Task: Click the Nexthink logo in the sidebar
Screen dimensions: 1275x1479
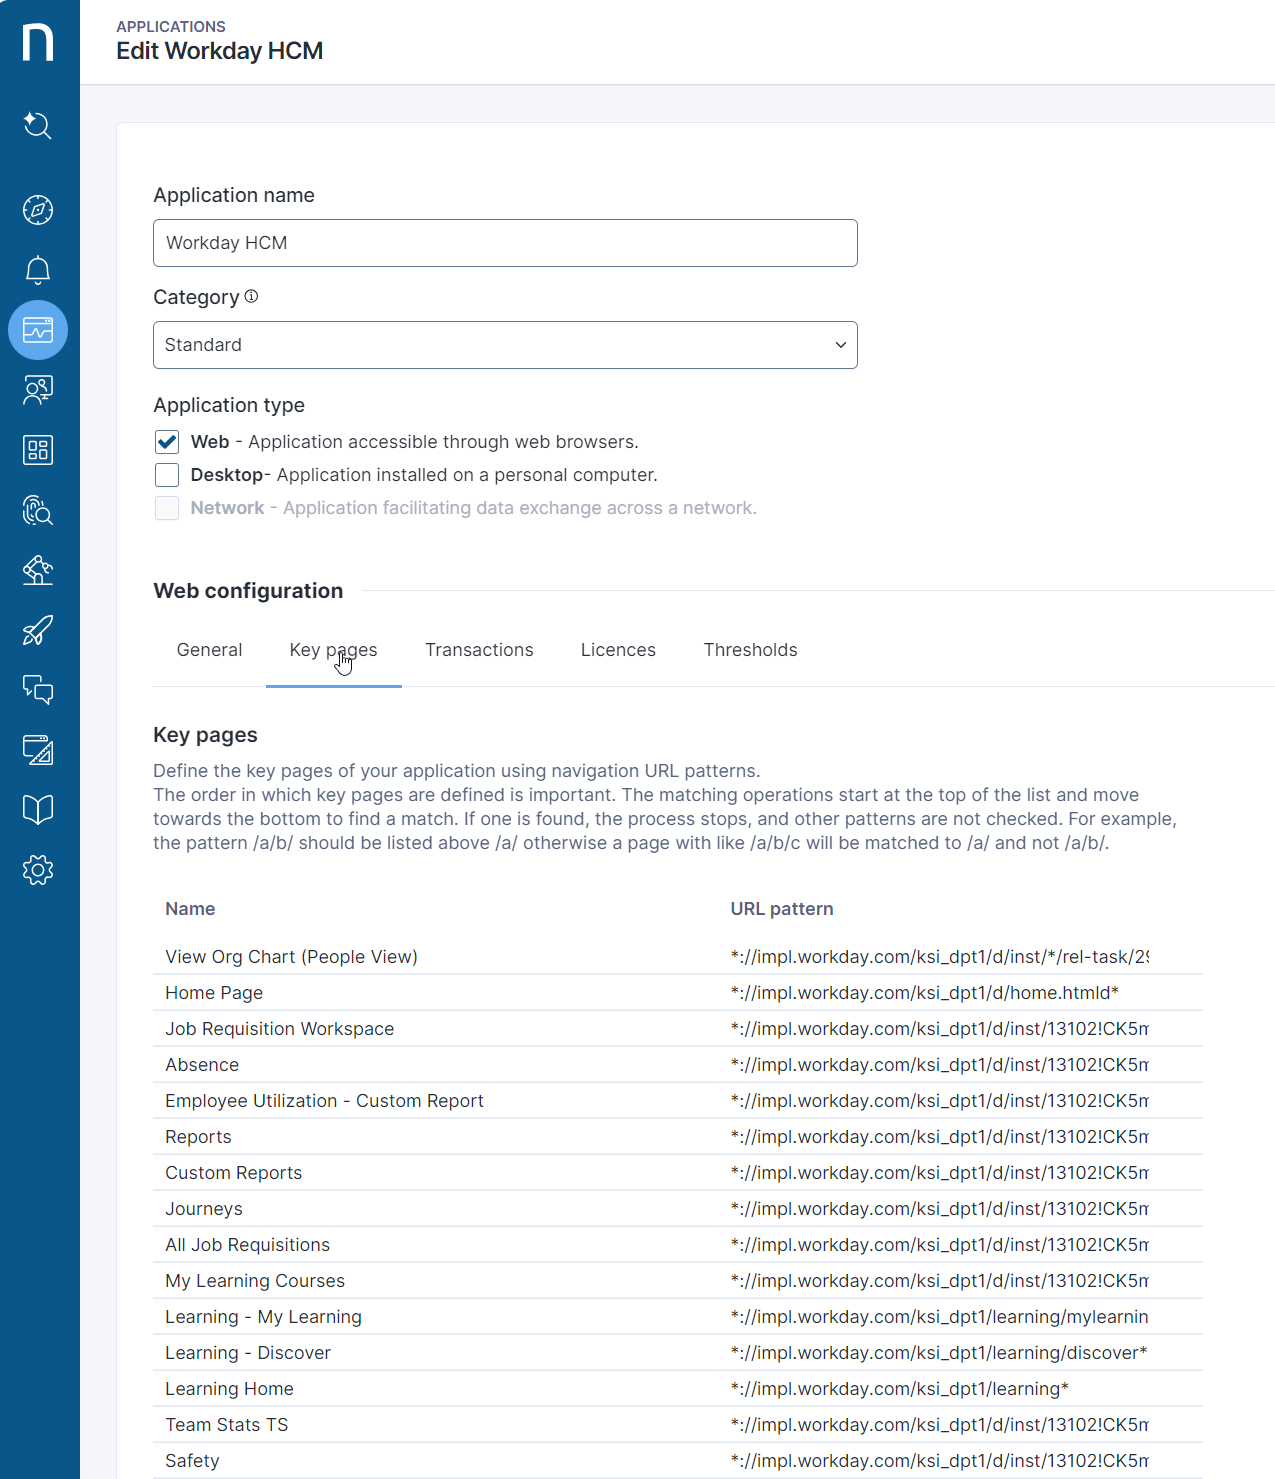Action: click(38, 42)
